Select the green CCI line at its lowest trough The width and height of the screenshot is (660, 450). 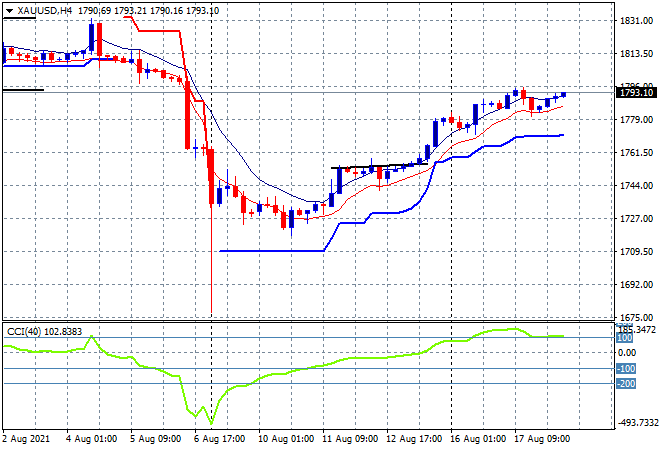tap(211, 423)
